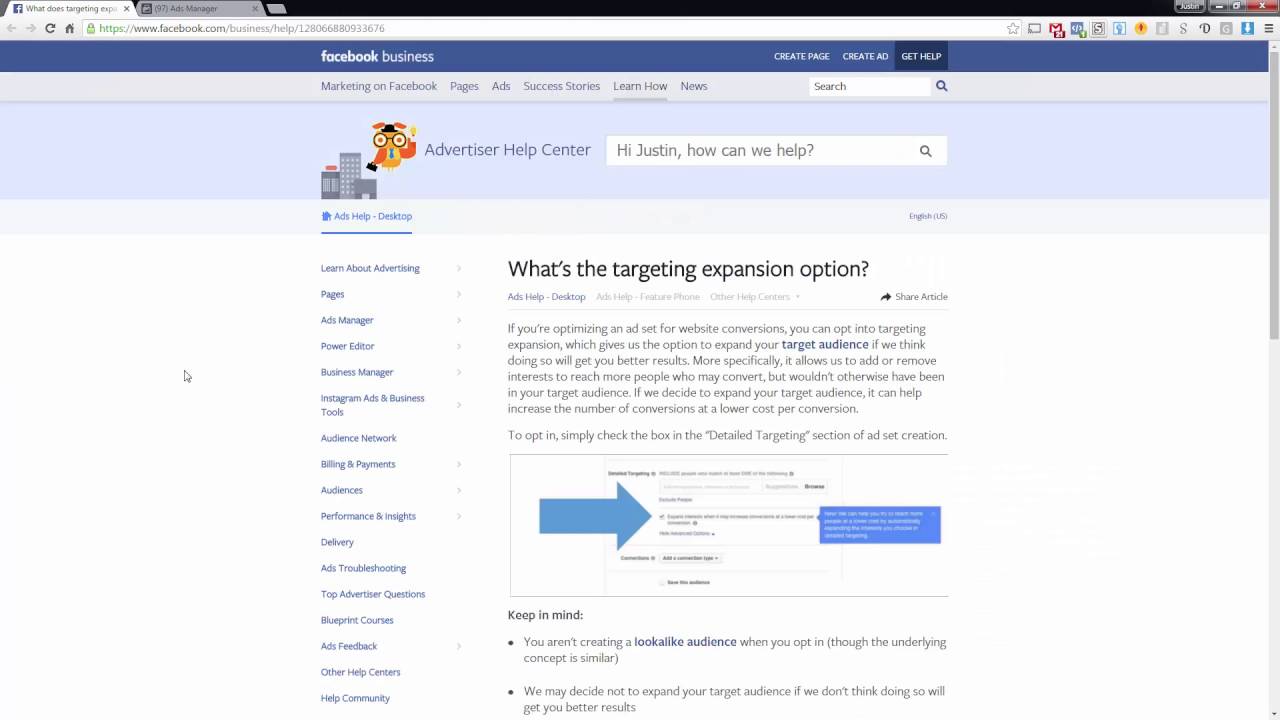Image resolution: width=1280 pixels, height=720 pixels.
Task: Click the browser back arrow
Action: [11, 28]
